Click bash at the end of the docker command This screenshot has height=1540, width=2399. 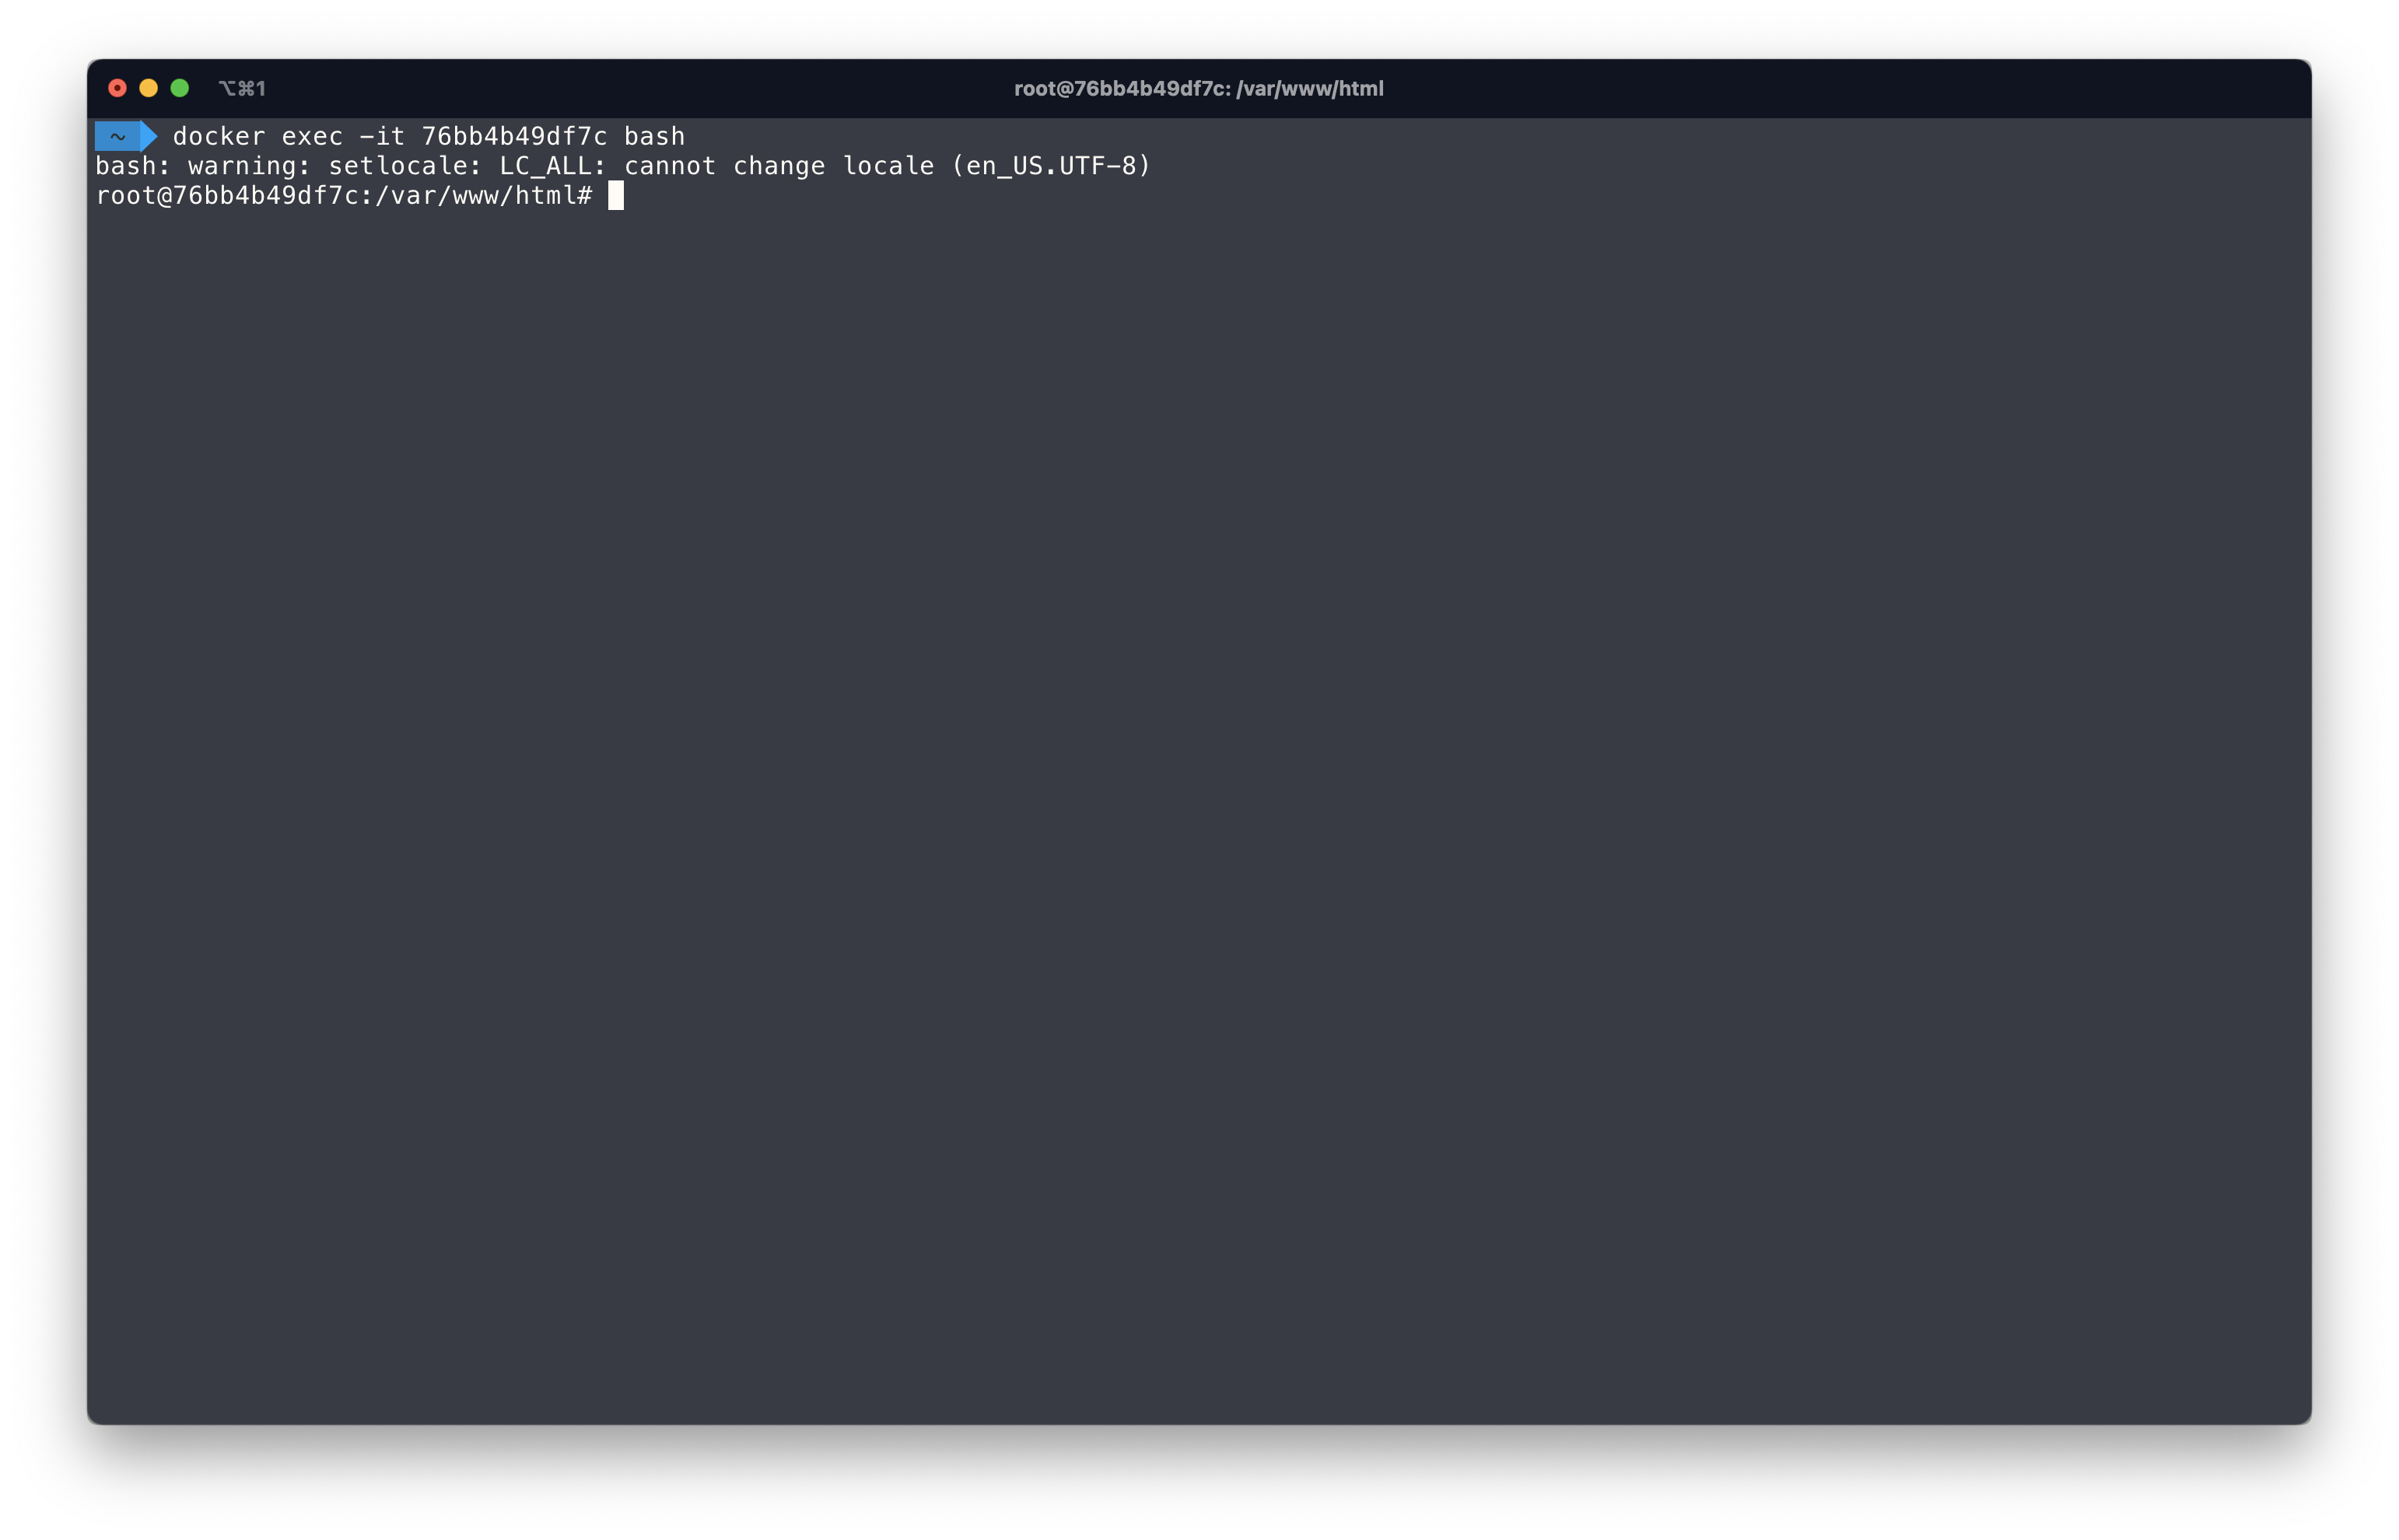click(x=654, y=136)
